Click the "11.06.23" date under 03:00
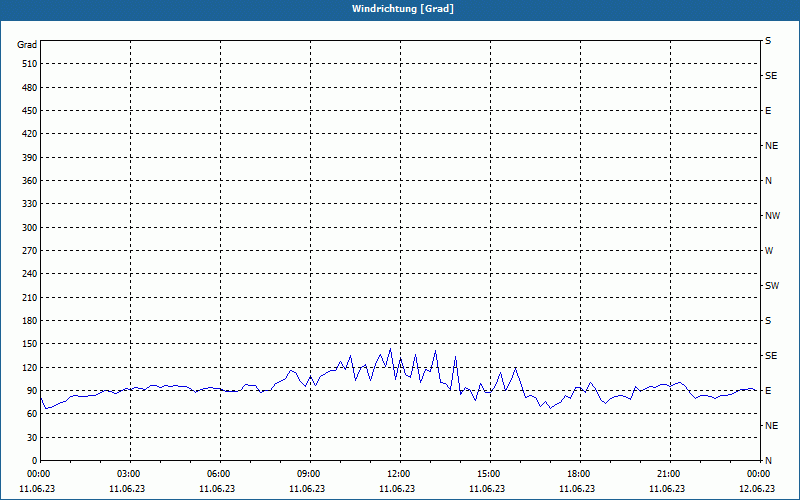800x500 pixels. [x=127, y=489]
